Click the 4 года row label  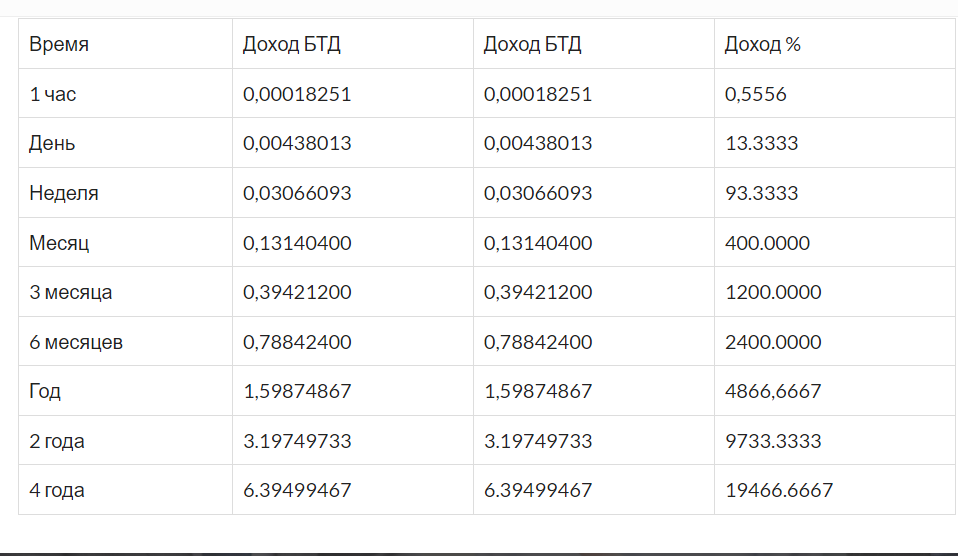(57, 491)
